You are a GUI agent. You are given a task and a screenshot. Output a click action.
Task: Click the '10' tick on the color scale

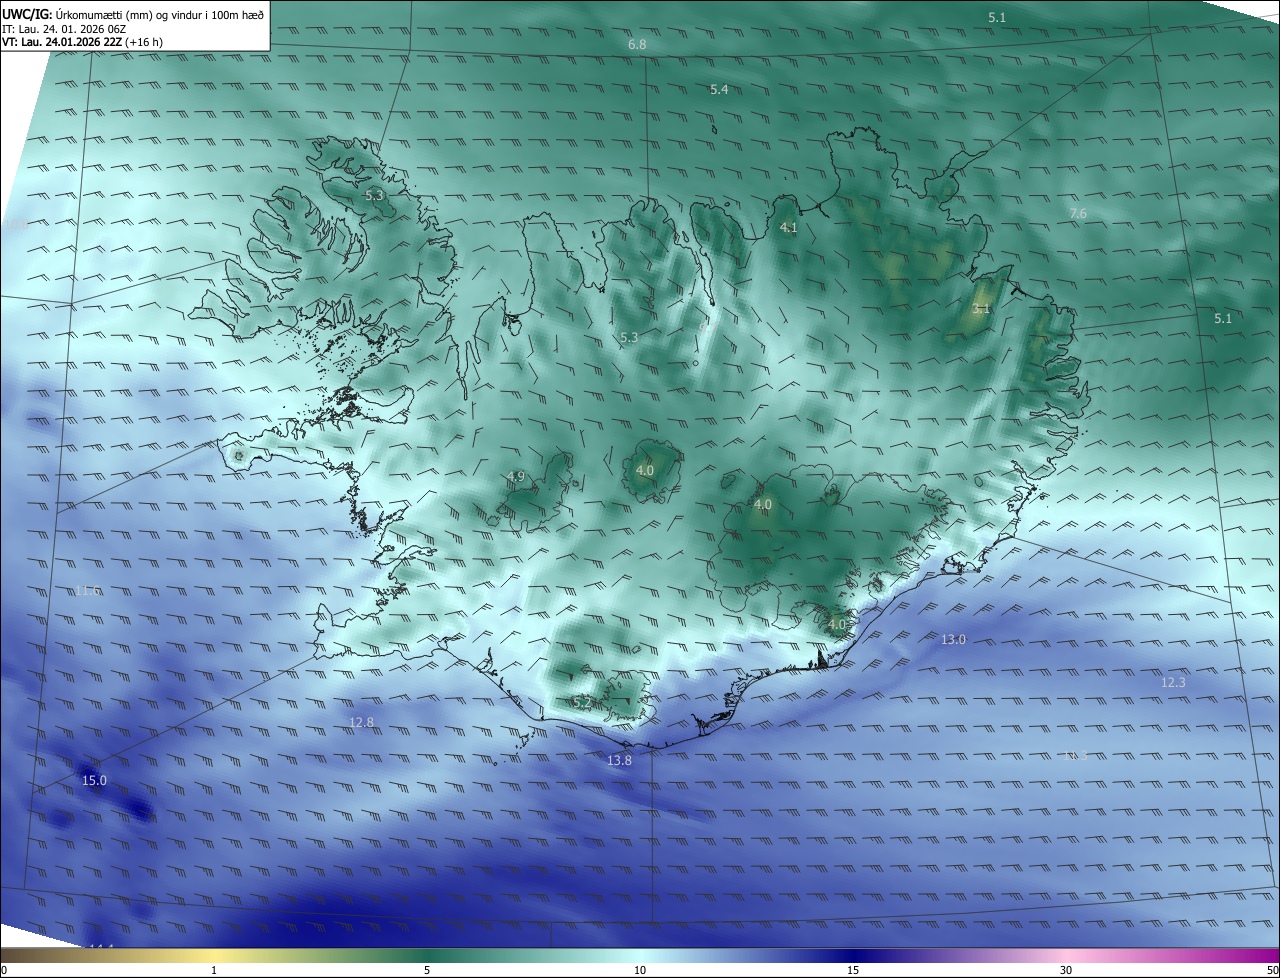pos(640,971)
